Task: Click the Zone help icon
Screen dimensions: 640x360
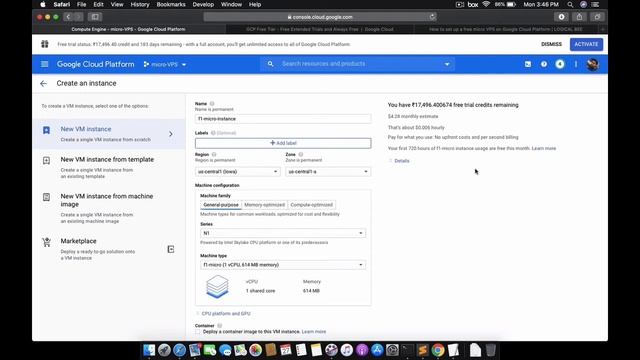Action: [x=300, y=154]
